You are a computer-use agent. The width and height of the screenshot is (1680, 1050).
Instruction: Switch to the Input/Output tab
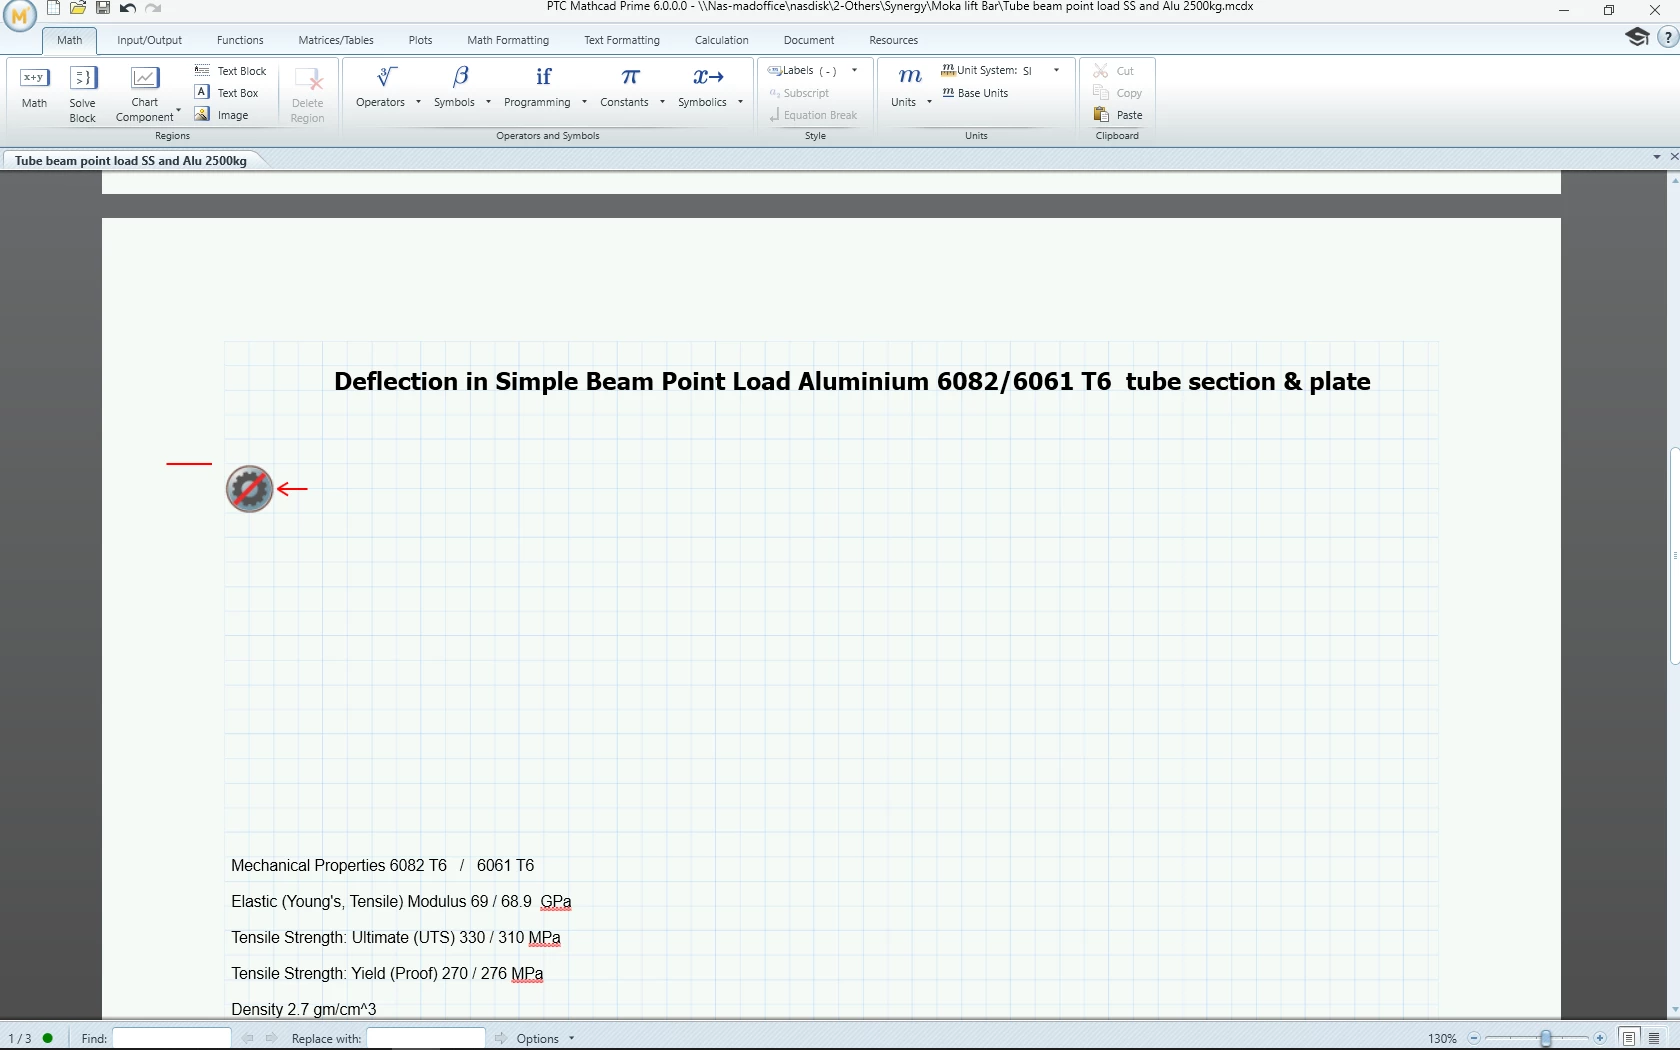150,40
